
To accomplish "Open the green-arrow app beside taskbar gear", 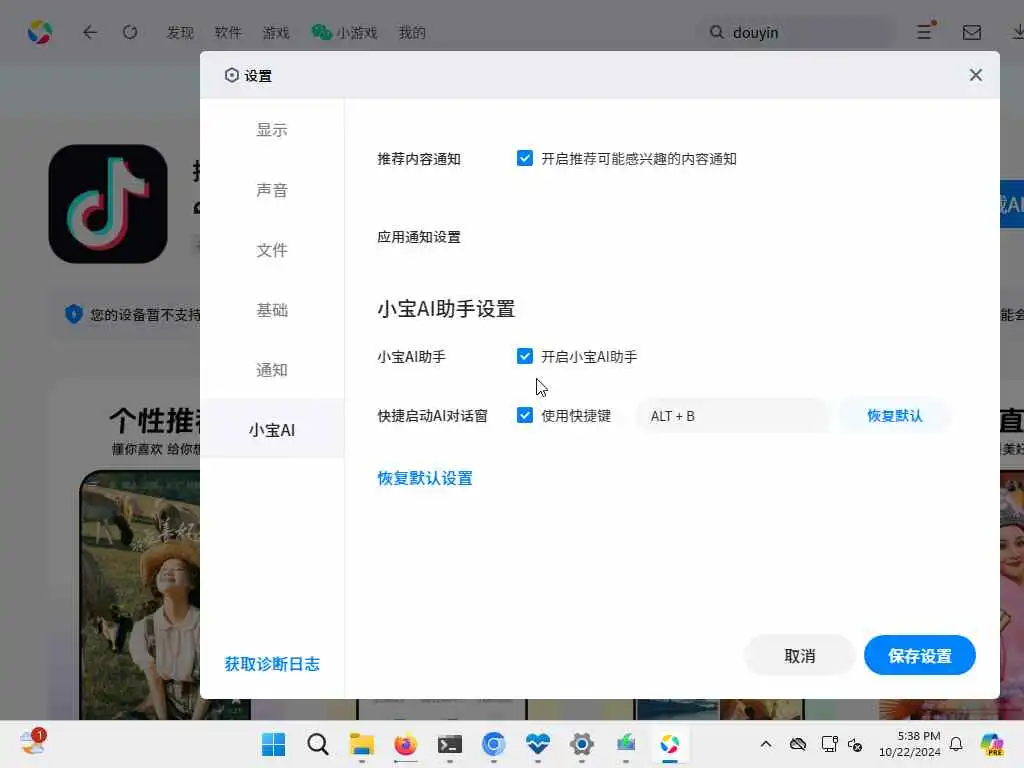I will pos(626,744).
